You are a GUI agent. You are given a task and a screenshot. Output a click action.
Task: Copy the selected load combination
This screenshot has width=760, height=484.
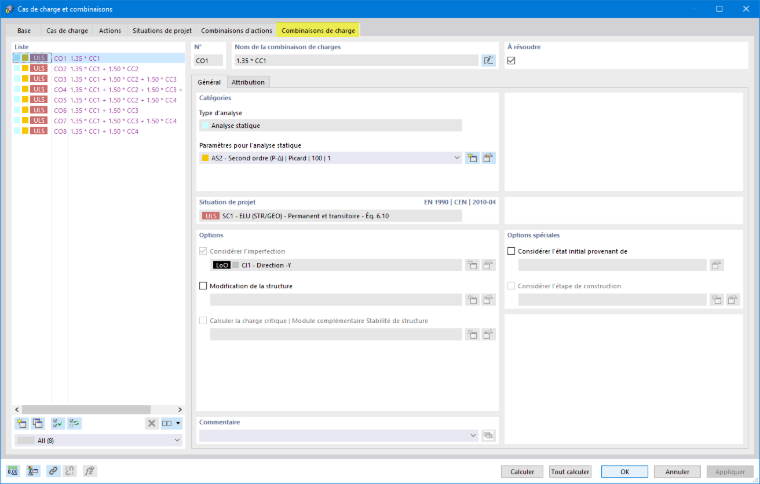point(38,423)
